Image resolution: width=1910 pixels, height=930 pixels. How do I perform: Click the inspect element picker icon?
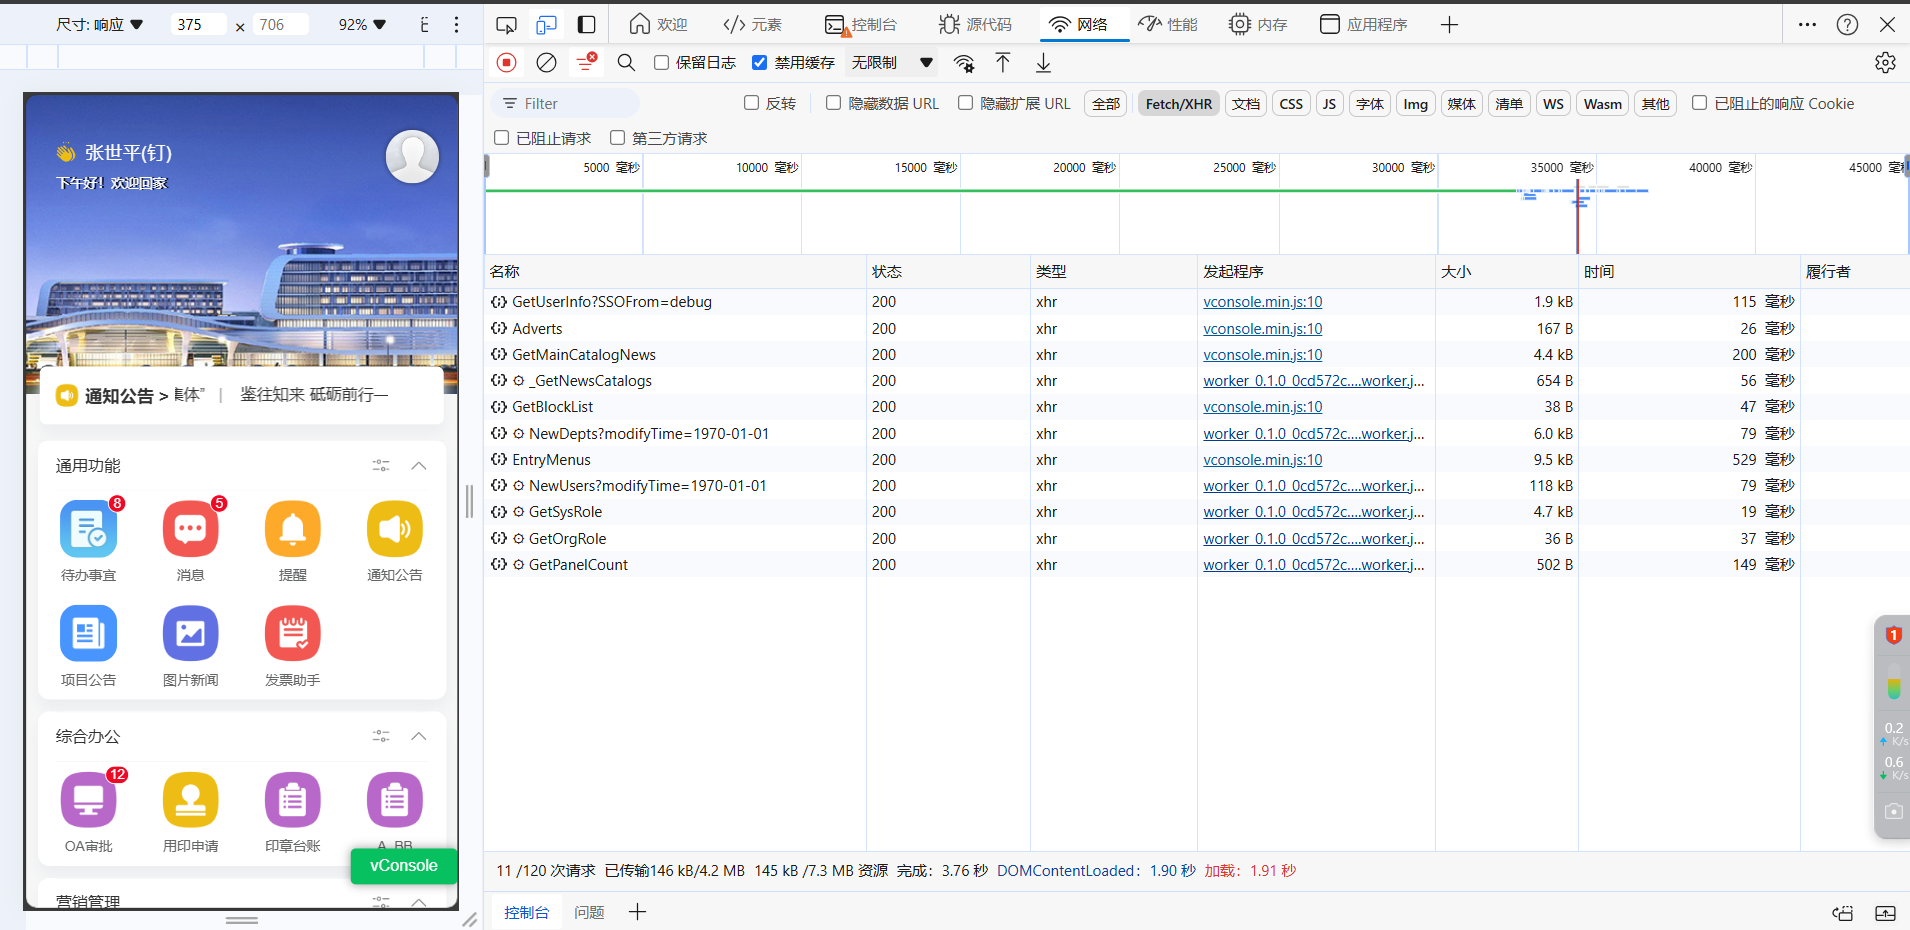pyautogui.click(x=507, y=24)
